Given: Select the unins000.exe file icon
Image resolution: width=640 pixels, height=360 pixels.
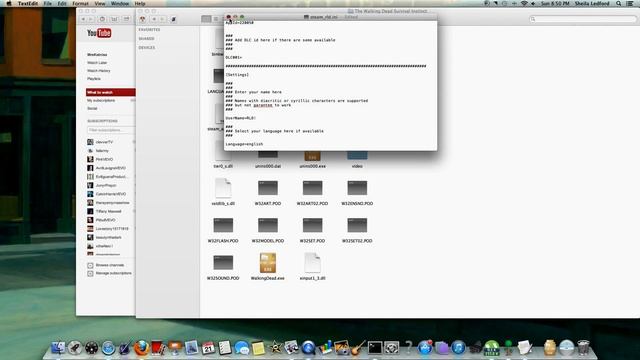Looking at the screenshot, I should [x=312, y=155].
